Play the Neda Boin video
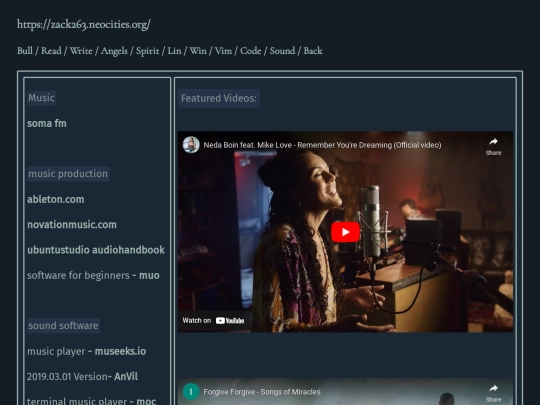The height and width of the screenshot is (405, 540). (x=345, y=232)
